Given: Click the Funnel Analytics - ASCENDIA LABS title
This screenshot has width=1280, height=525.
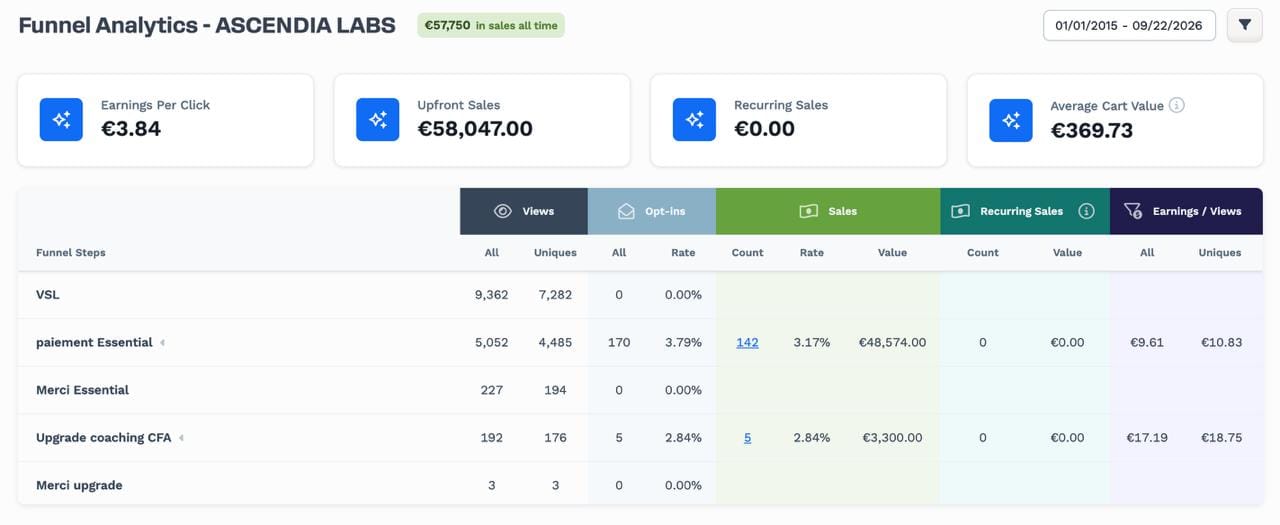Looking at the screenshot, I should point(207,25).
